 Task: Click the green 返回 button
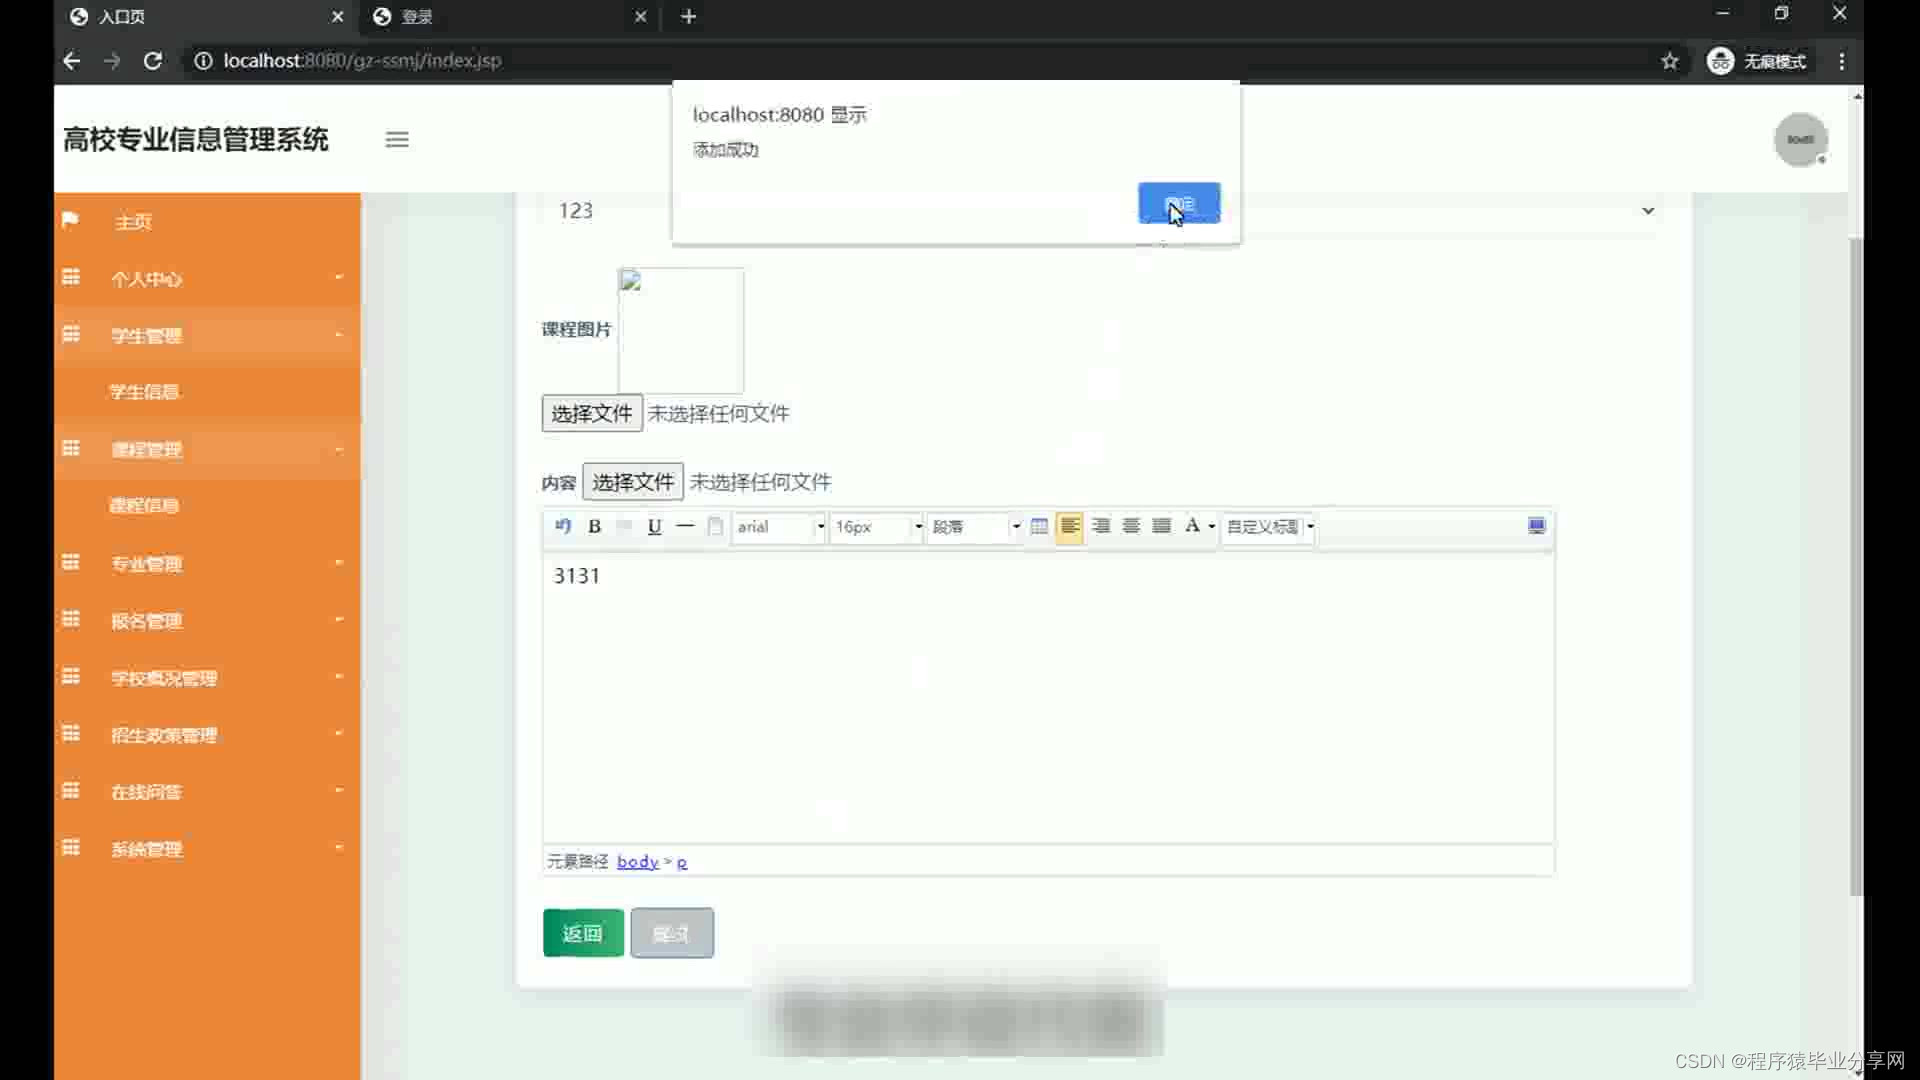(583, 933)
